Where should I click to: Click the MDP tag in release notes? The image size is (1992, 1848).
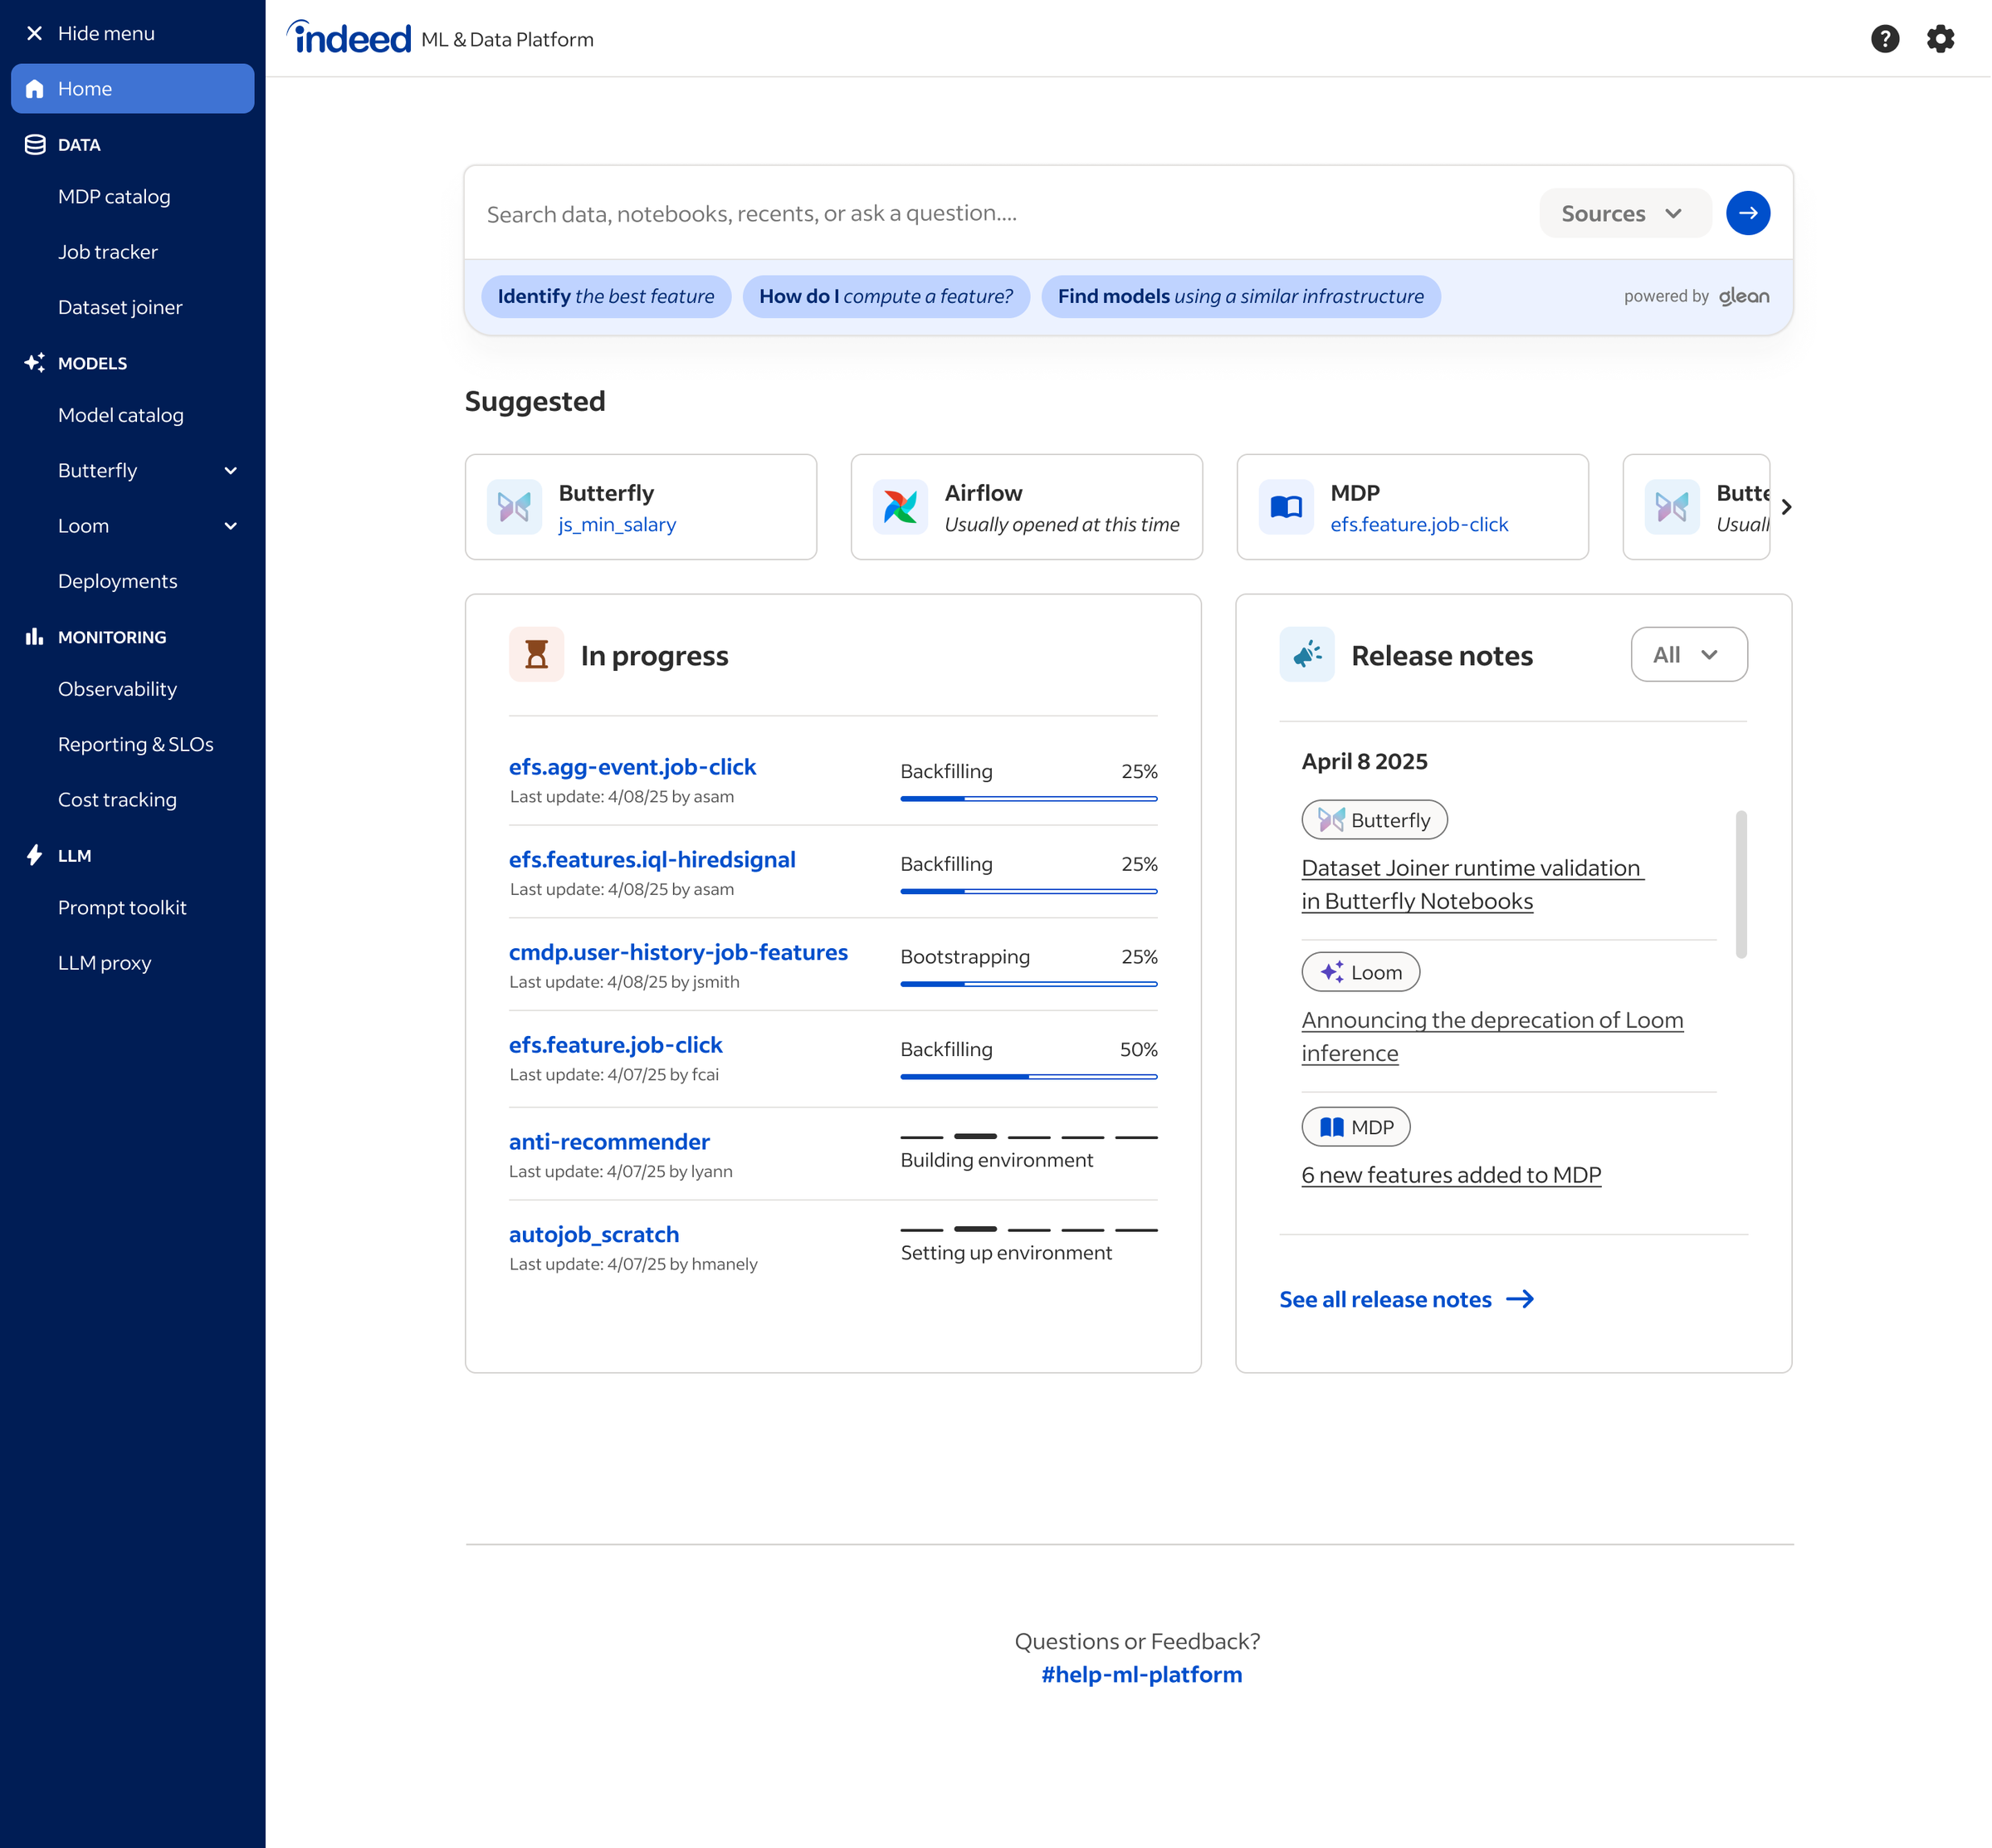click(x=1355, y=1127)
